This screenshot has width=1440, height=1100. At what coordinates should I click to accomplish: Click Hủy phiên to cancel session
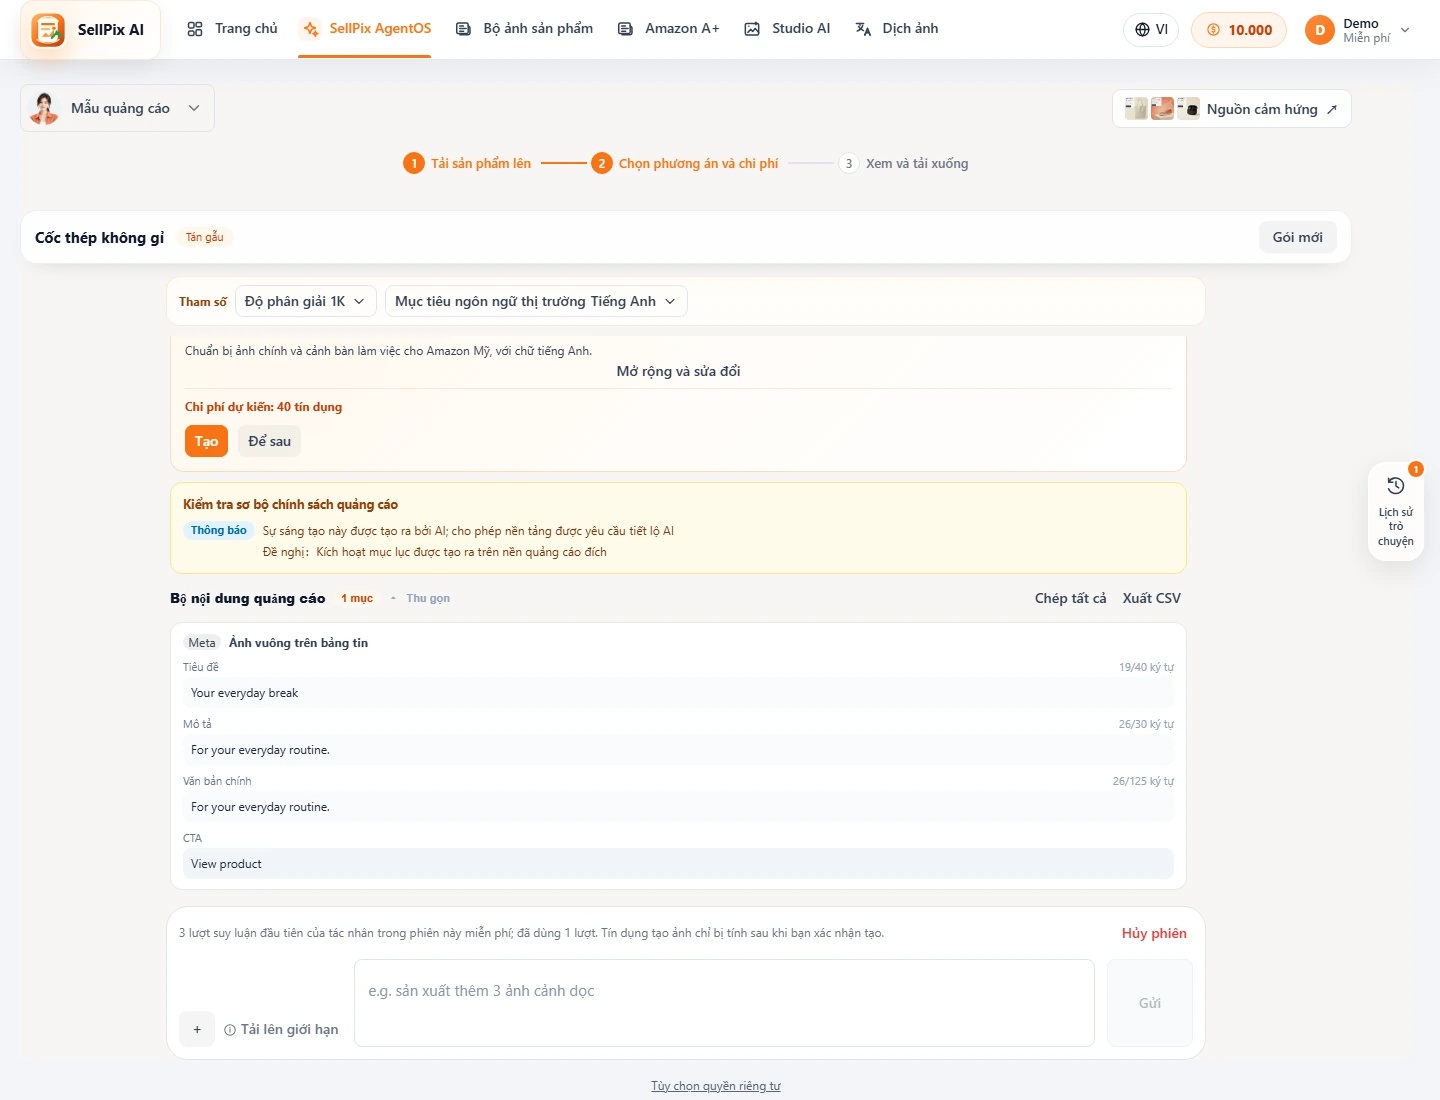coord(1154,933)
